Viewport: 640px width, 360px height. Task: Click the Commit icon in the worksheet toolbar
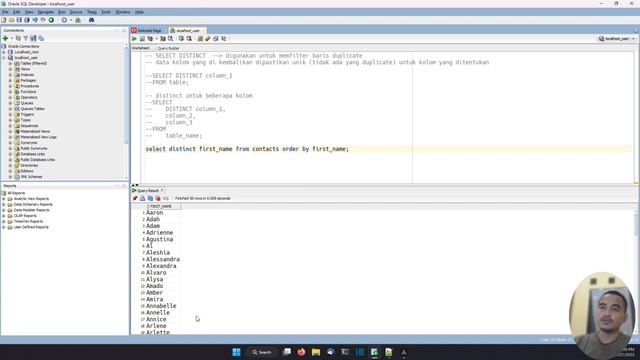[181, 39]
